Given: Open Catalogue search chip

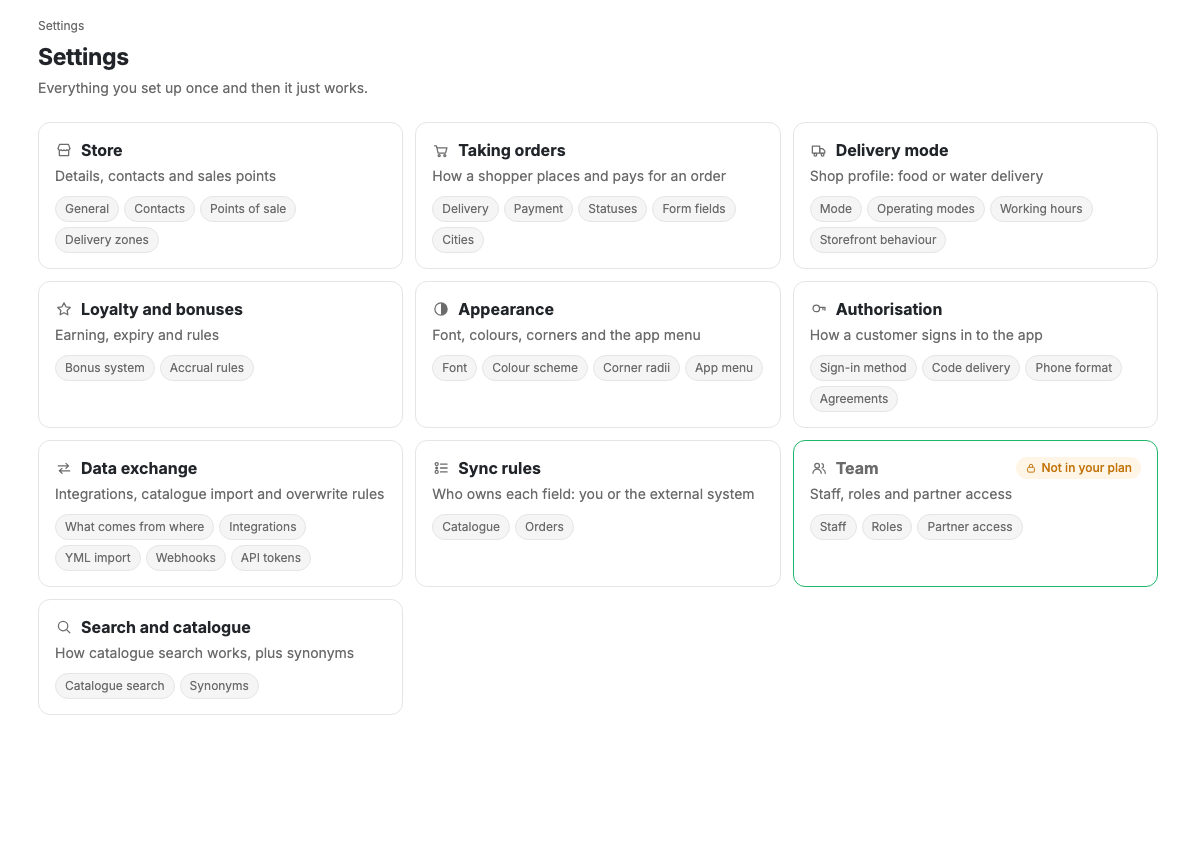Looking at the screenshot, I should pyautogui.click(x=114, y=686).
